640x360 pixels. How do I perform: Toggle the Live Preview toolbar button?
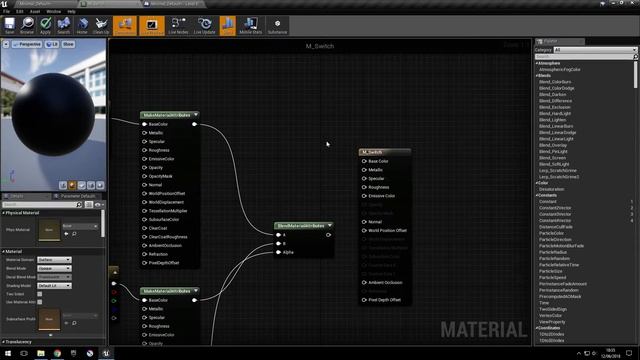pos(152,25)
